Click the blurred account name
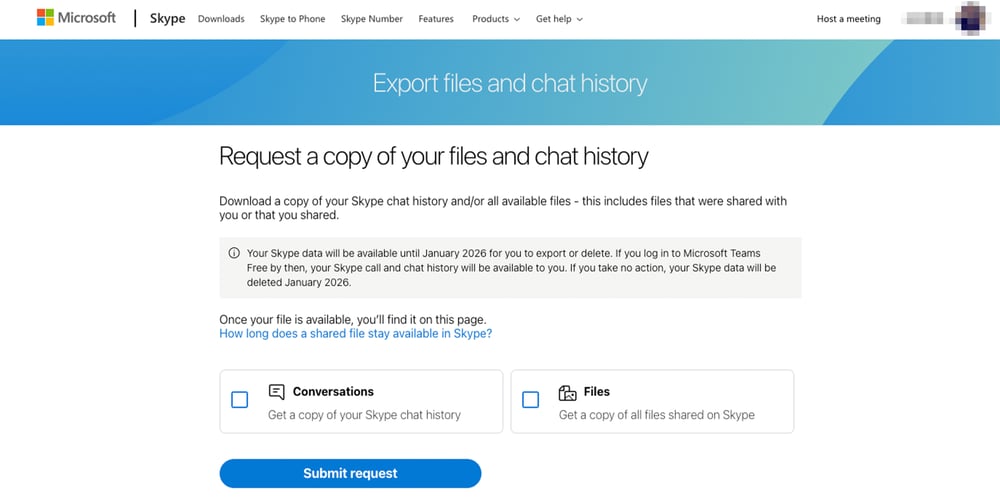Screen dimensions: 1000x498 click(x=925, y=19)
